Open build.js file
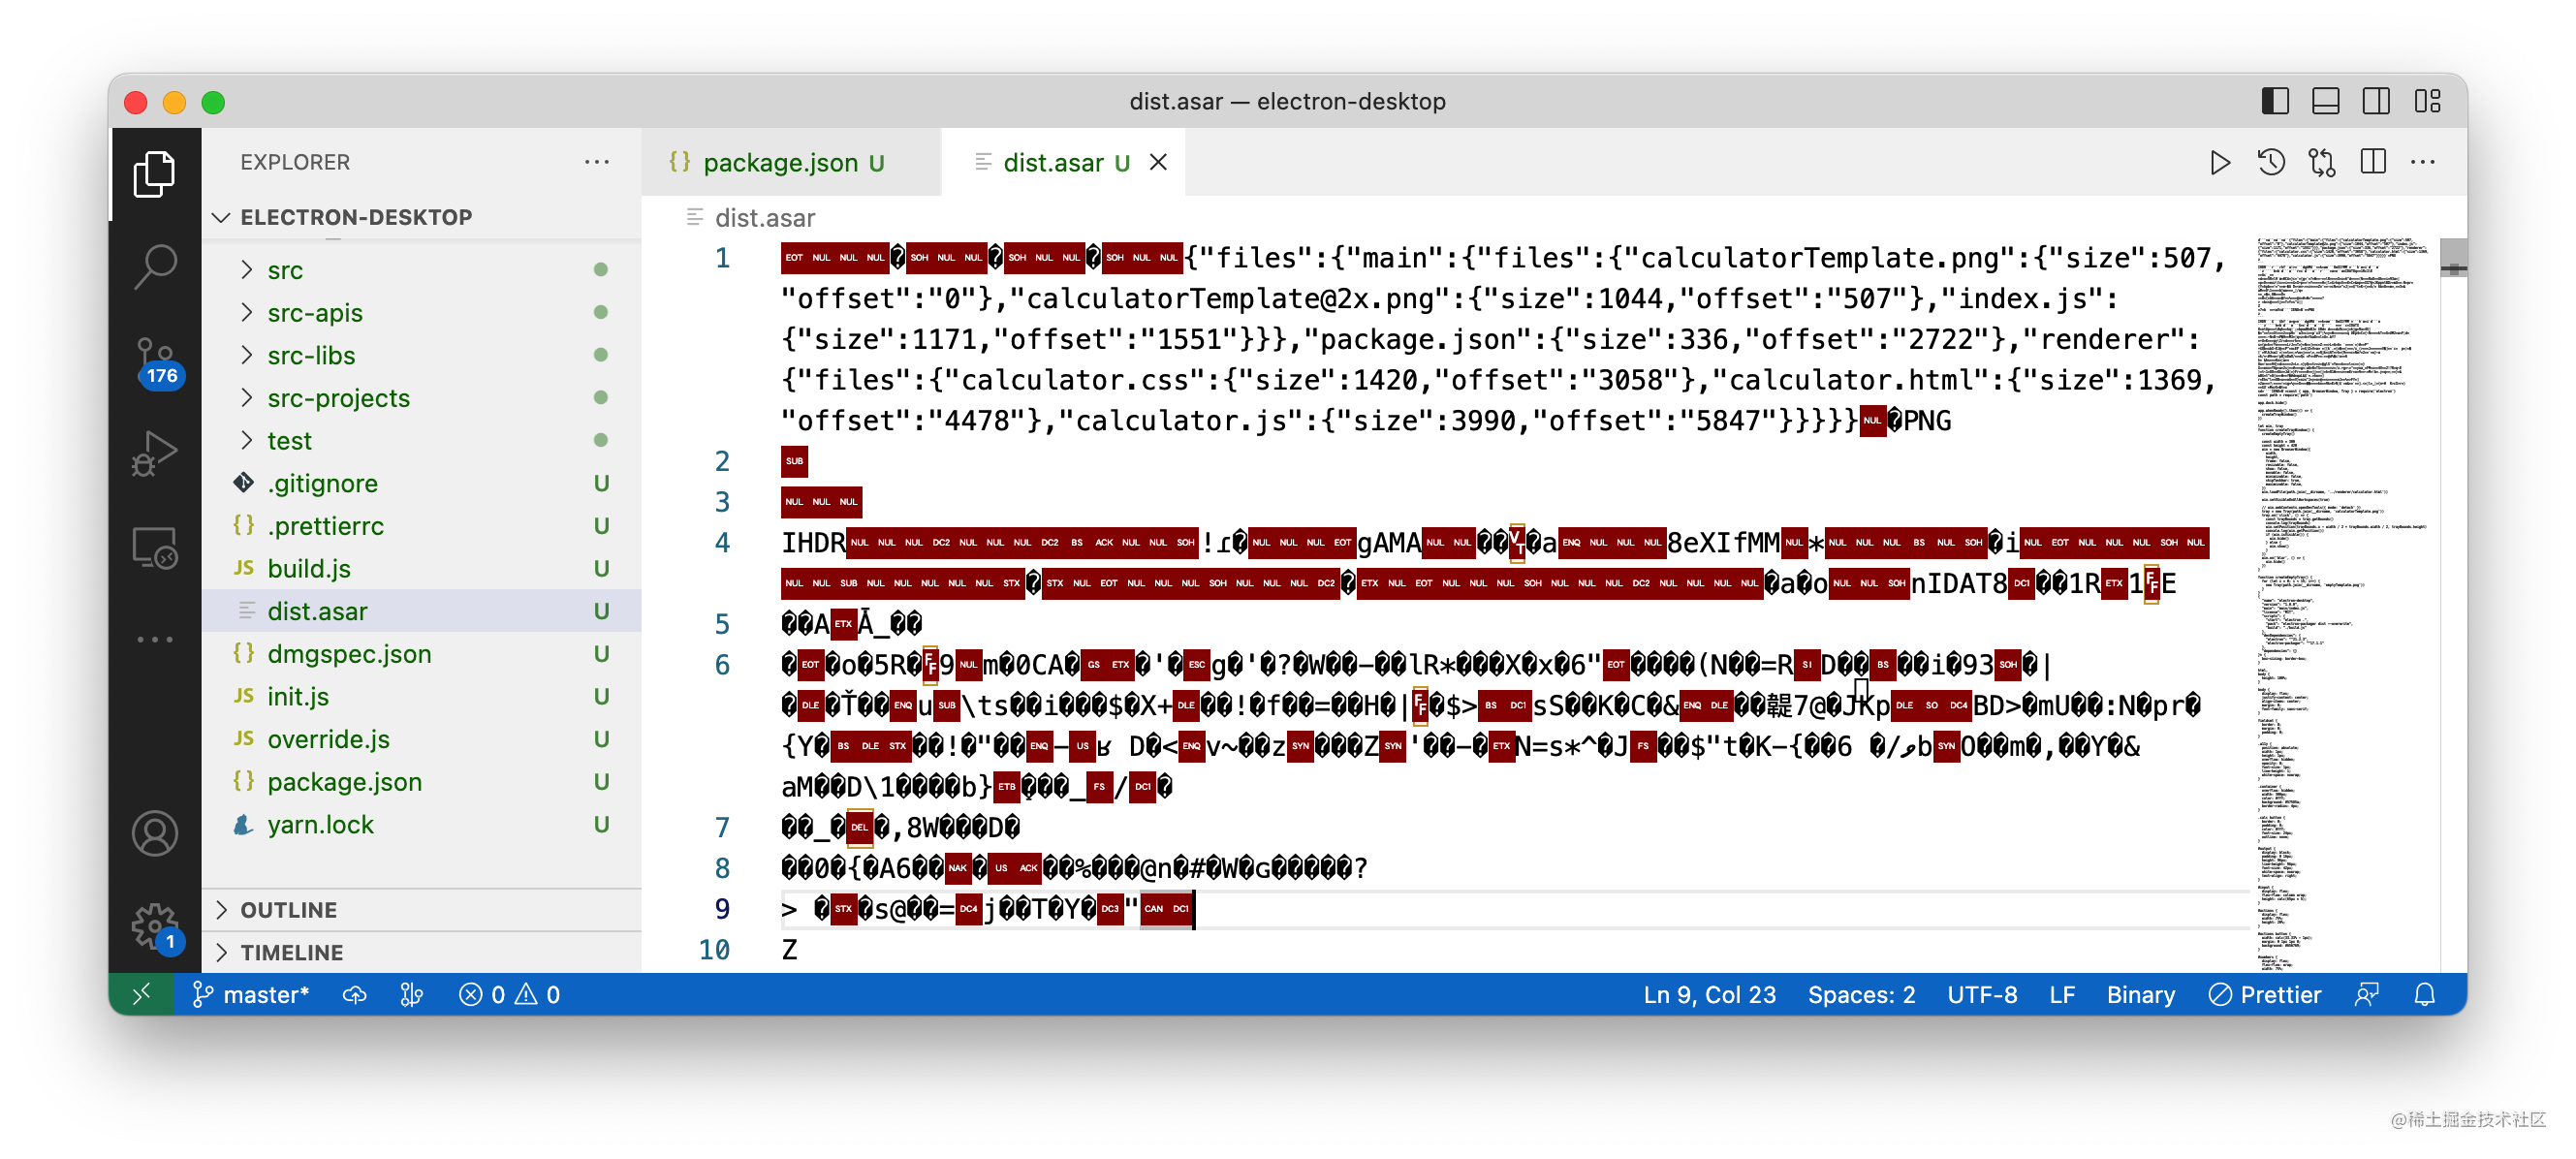 (x=421, y=568)
